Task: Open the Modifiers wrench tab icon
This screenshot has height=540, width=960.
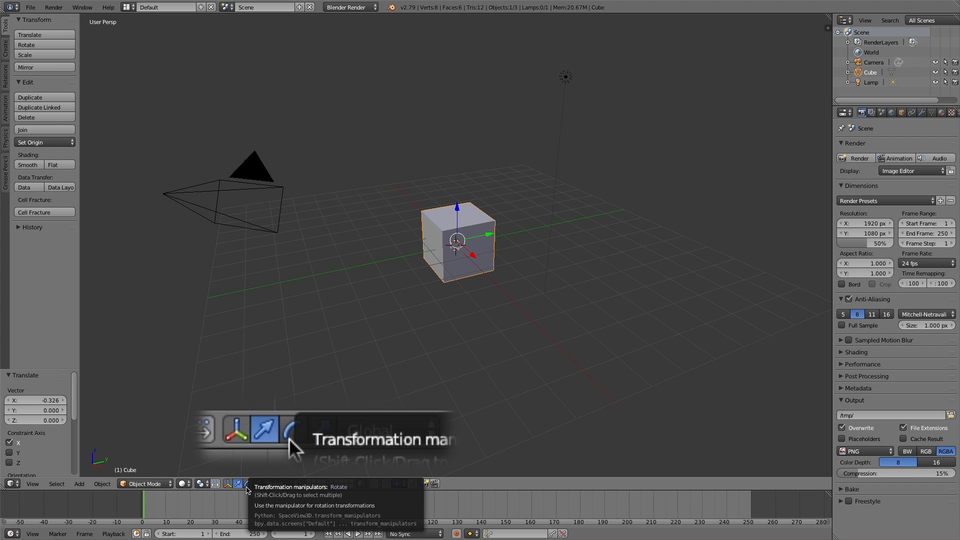Action: point(921,113)
